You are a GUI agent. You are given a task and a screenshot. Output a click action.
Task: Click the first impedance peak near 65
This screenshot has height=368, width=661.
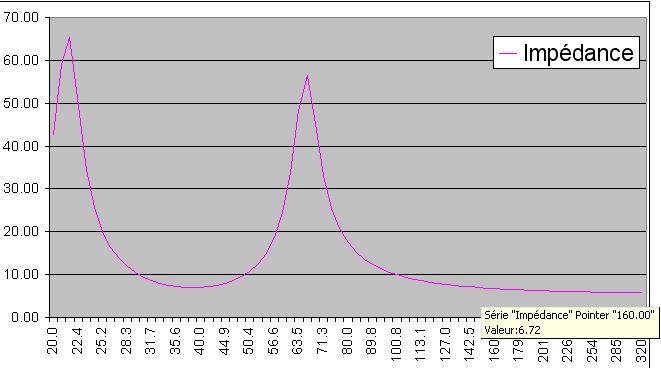[70, 38]
